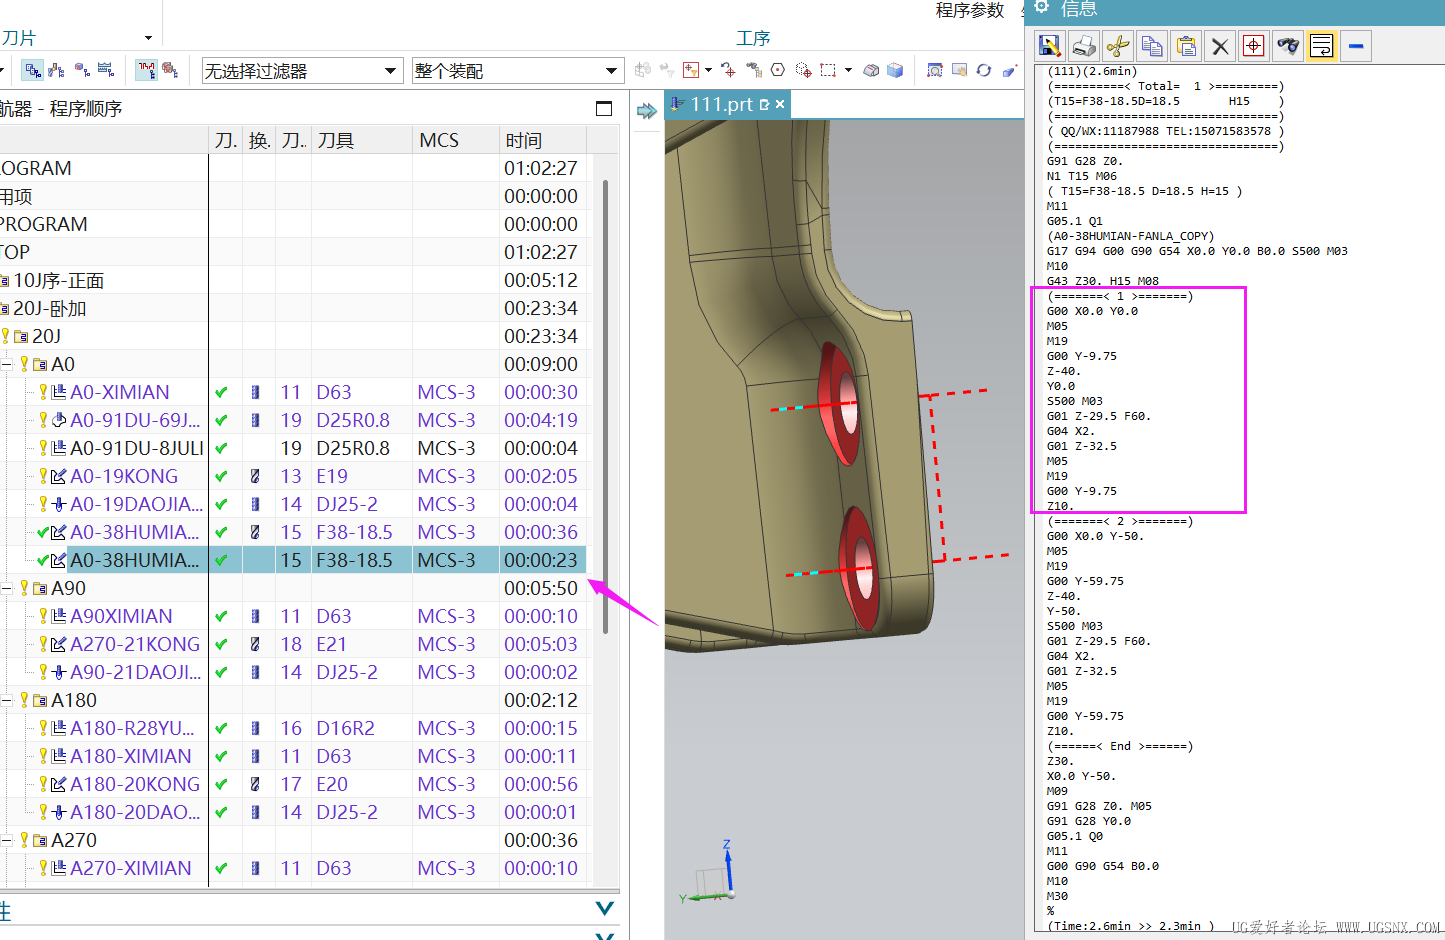
Task: Select the highlighted A0-38HUMIA operation with time 00:00:23
Action: pyautogui.click(x=134, y=560)
